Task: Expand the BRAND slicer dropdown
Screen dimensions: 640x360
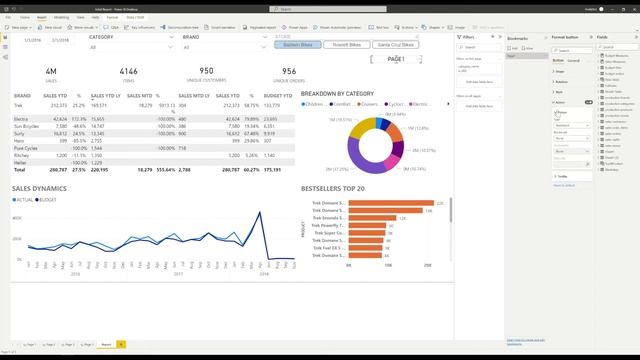Action: click(x=264, y=47)
